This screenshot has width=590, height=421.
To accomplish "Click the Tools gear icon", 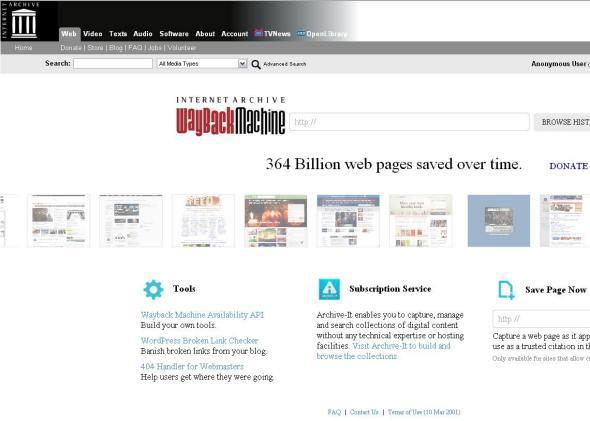I will 153,290.
